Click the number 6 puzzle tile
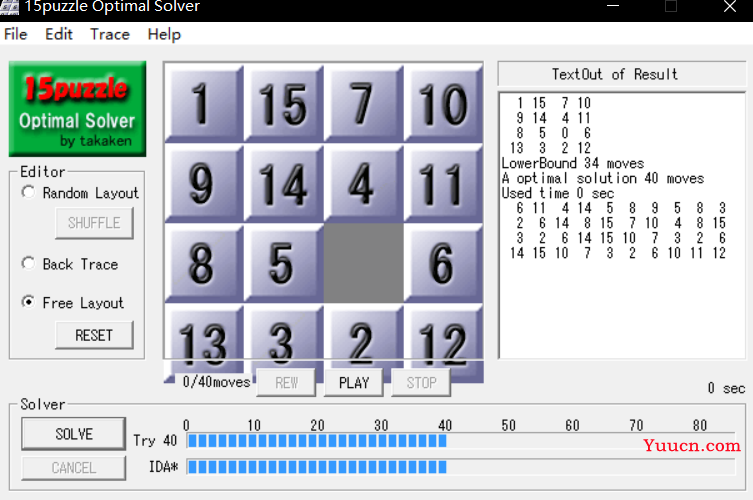Image resolution: width=753 pixels, height=500 pixels. [443, 264]
